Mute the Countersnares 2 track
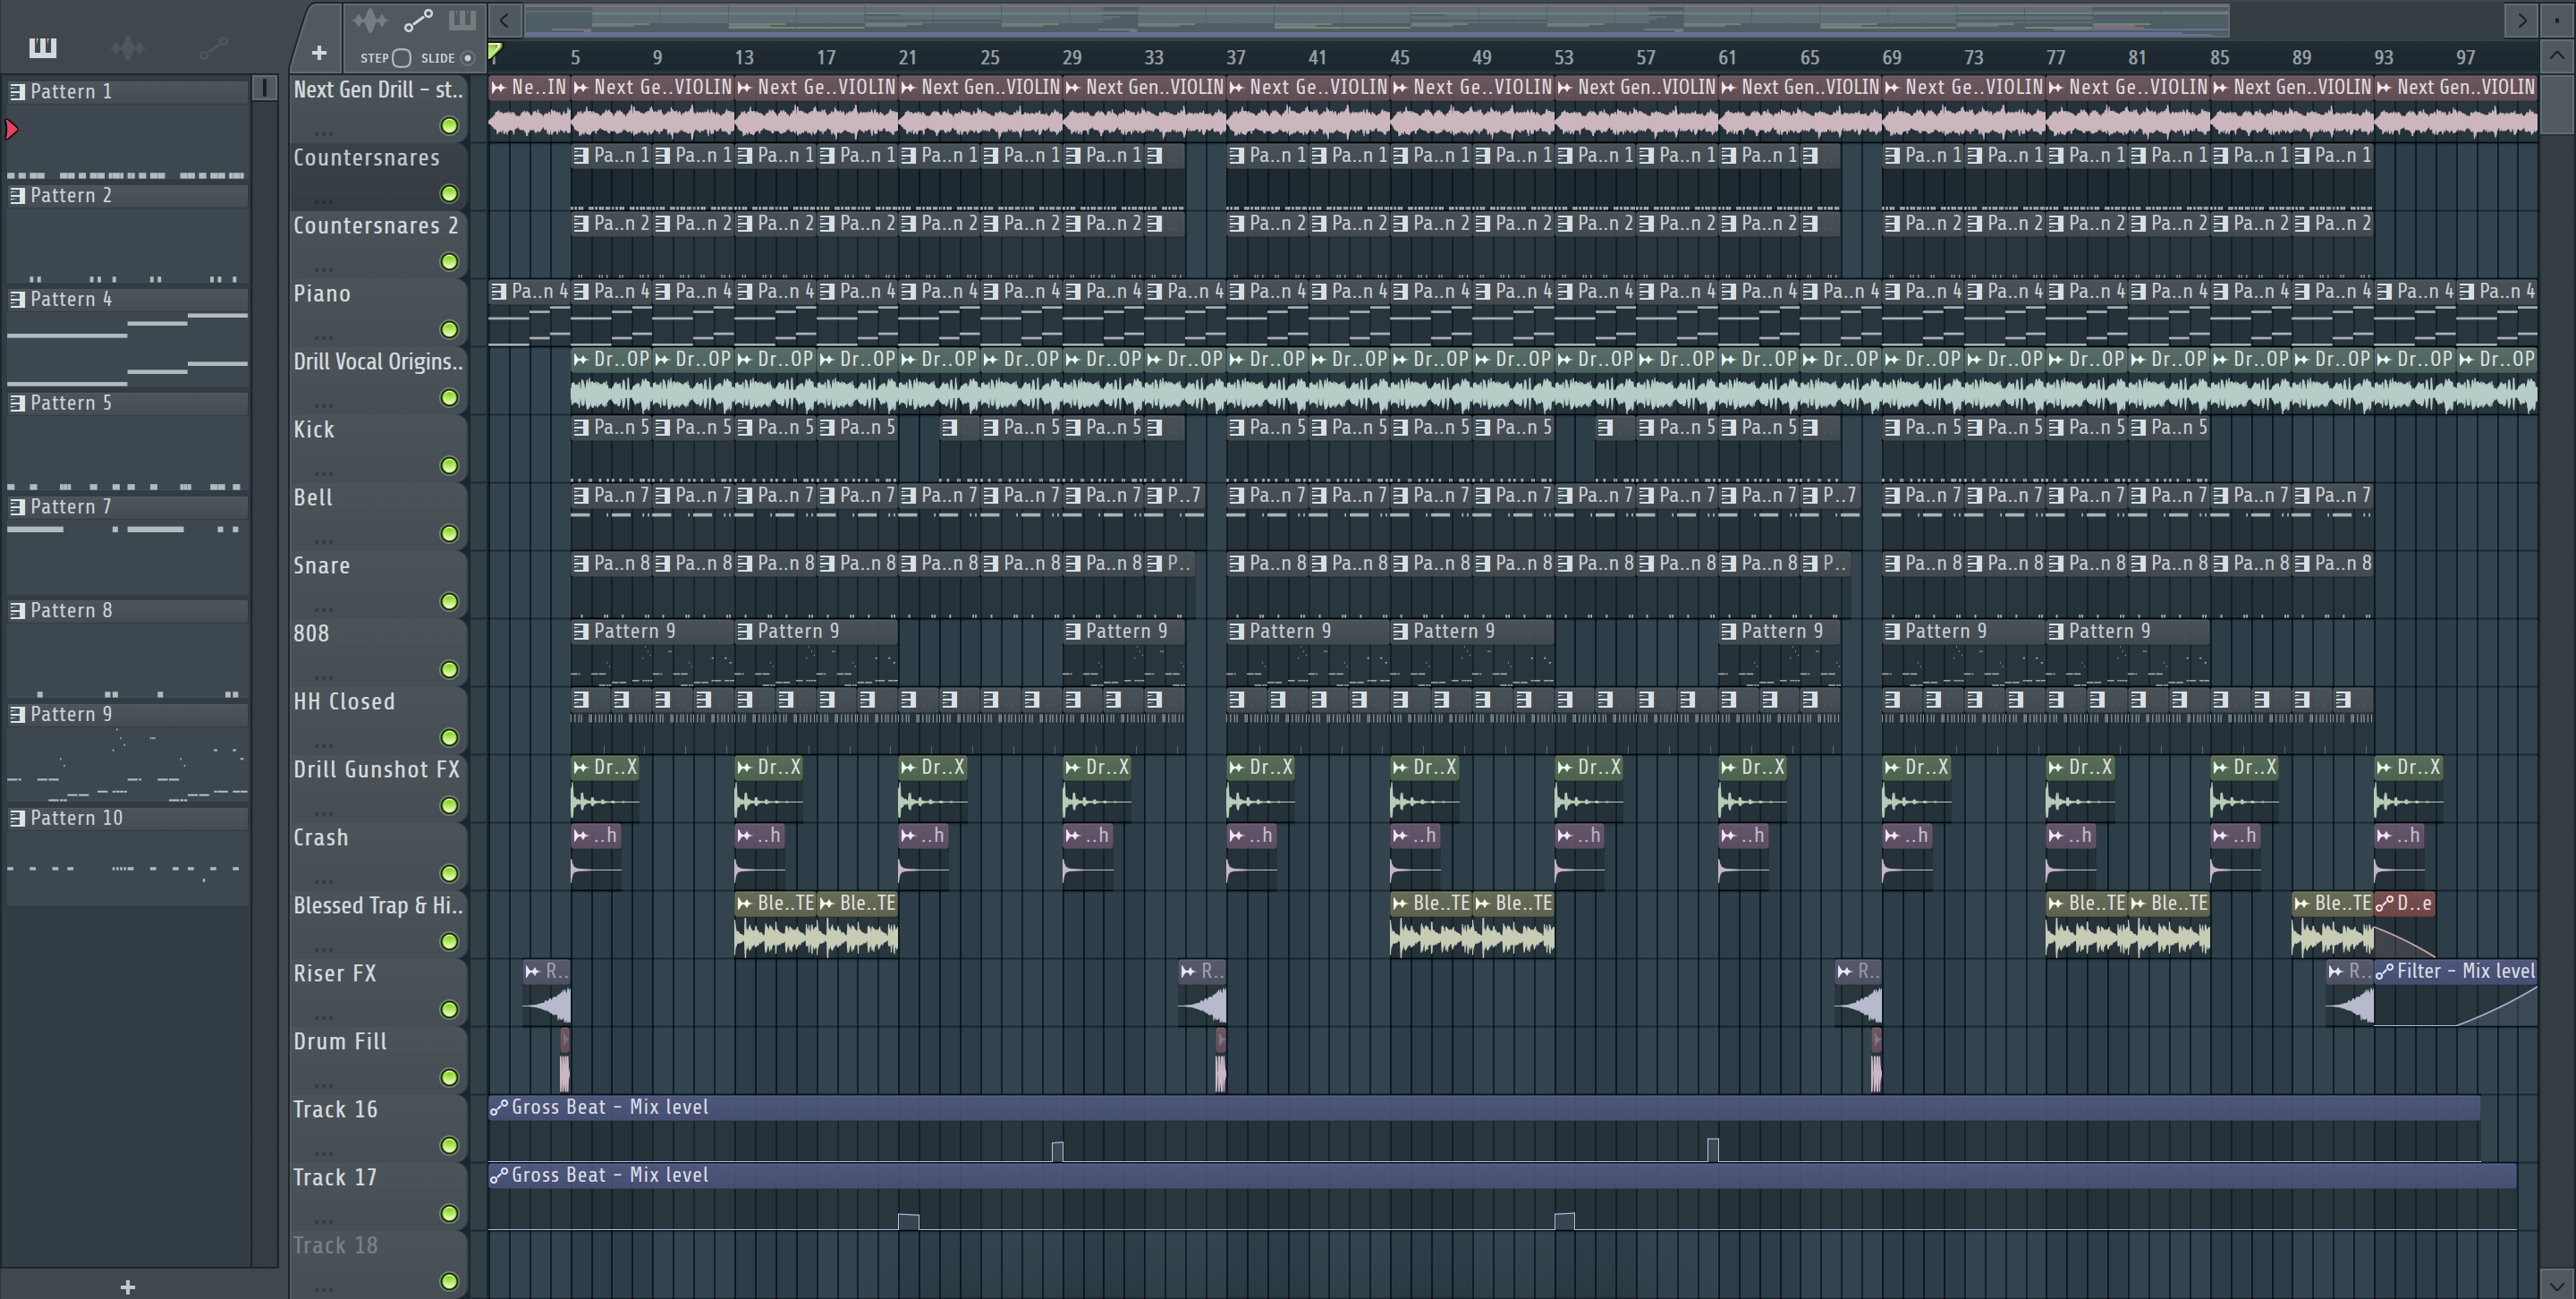The image size is (2576, 1299). pyautogui.click(x=449, y=262)
